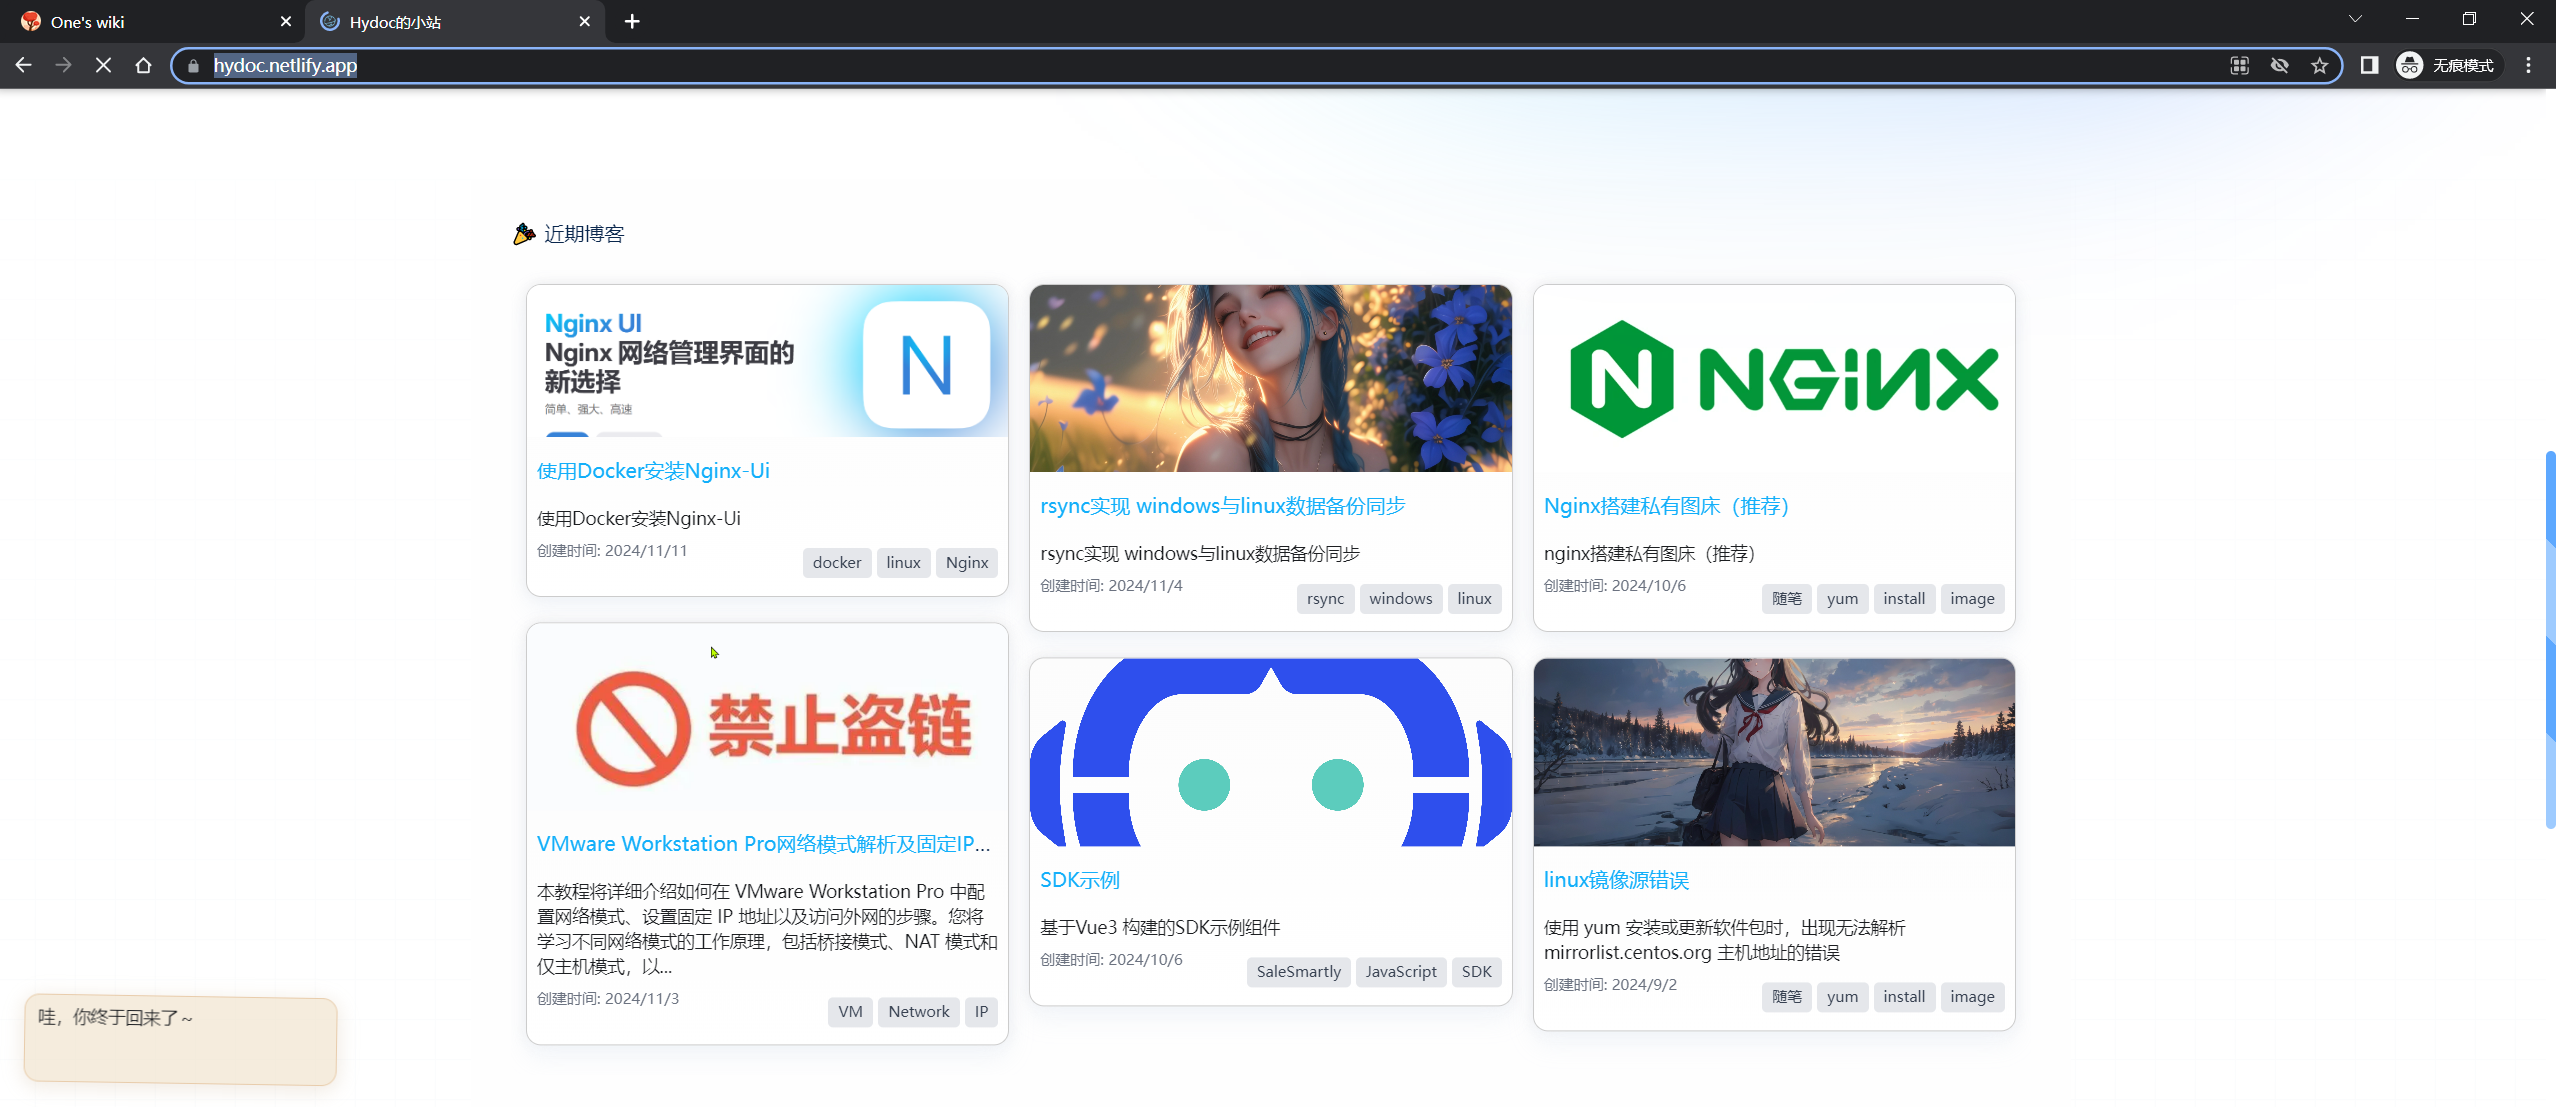
Task: Click the 近期博客 section icon
Action: (x=524, y=234)
